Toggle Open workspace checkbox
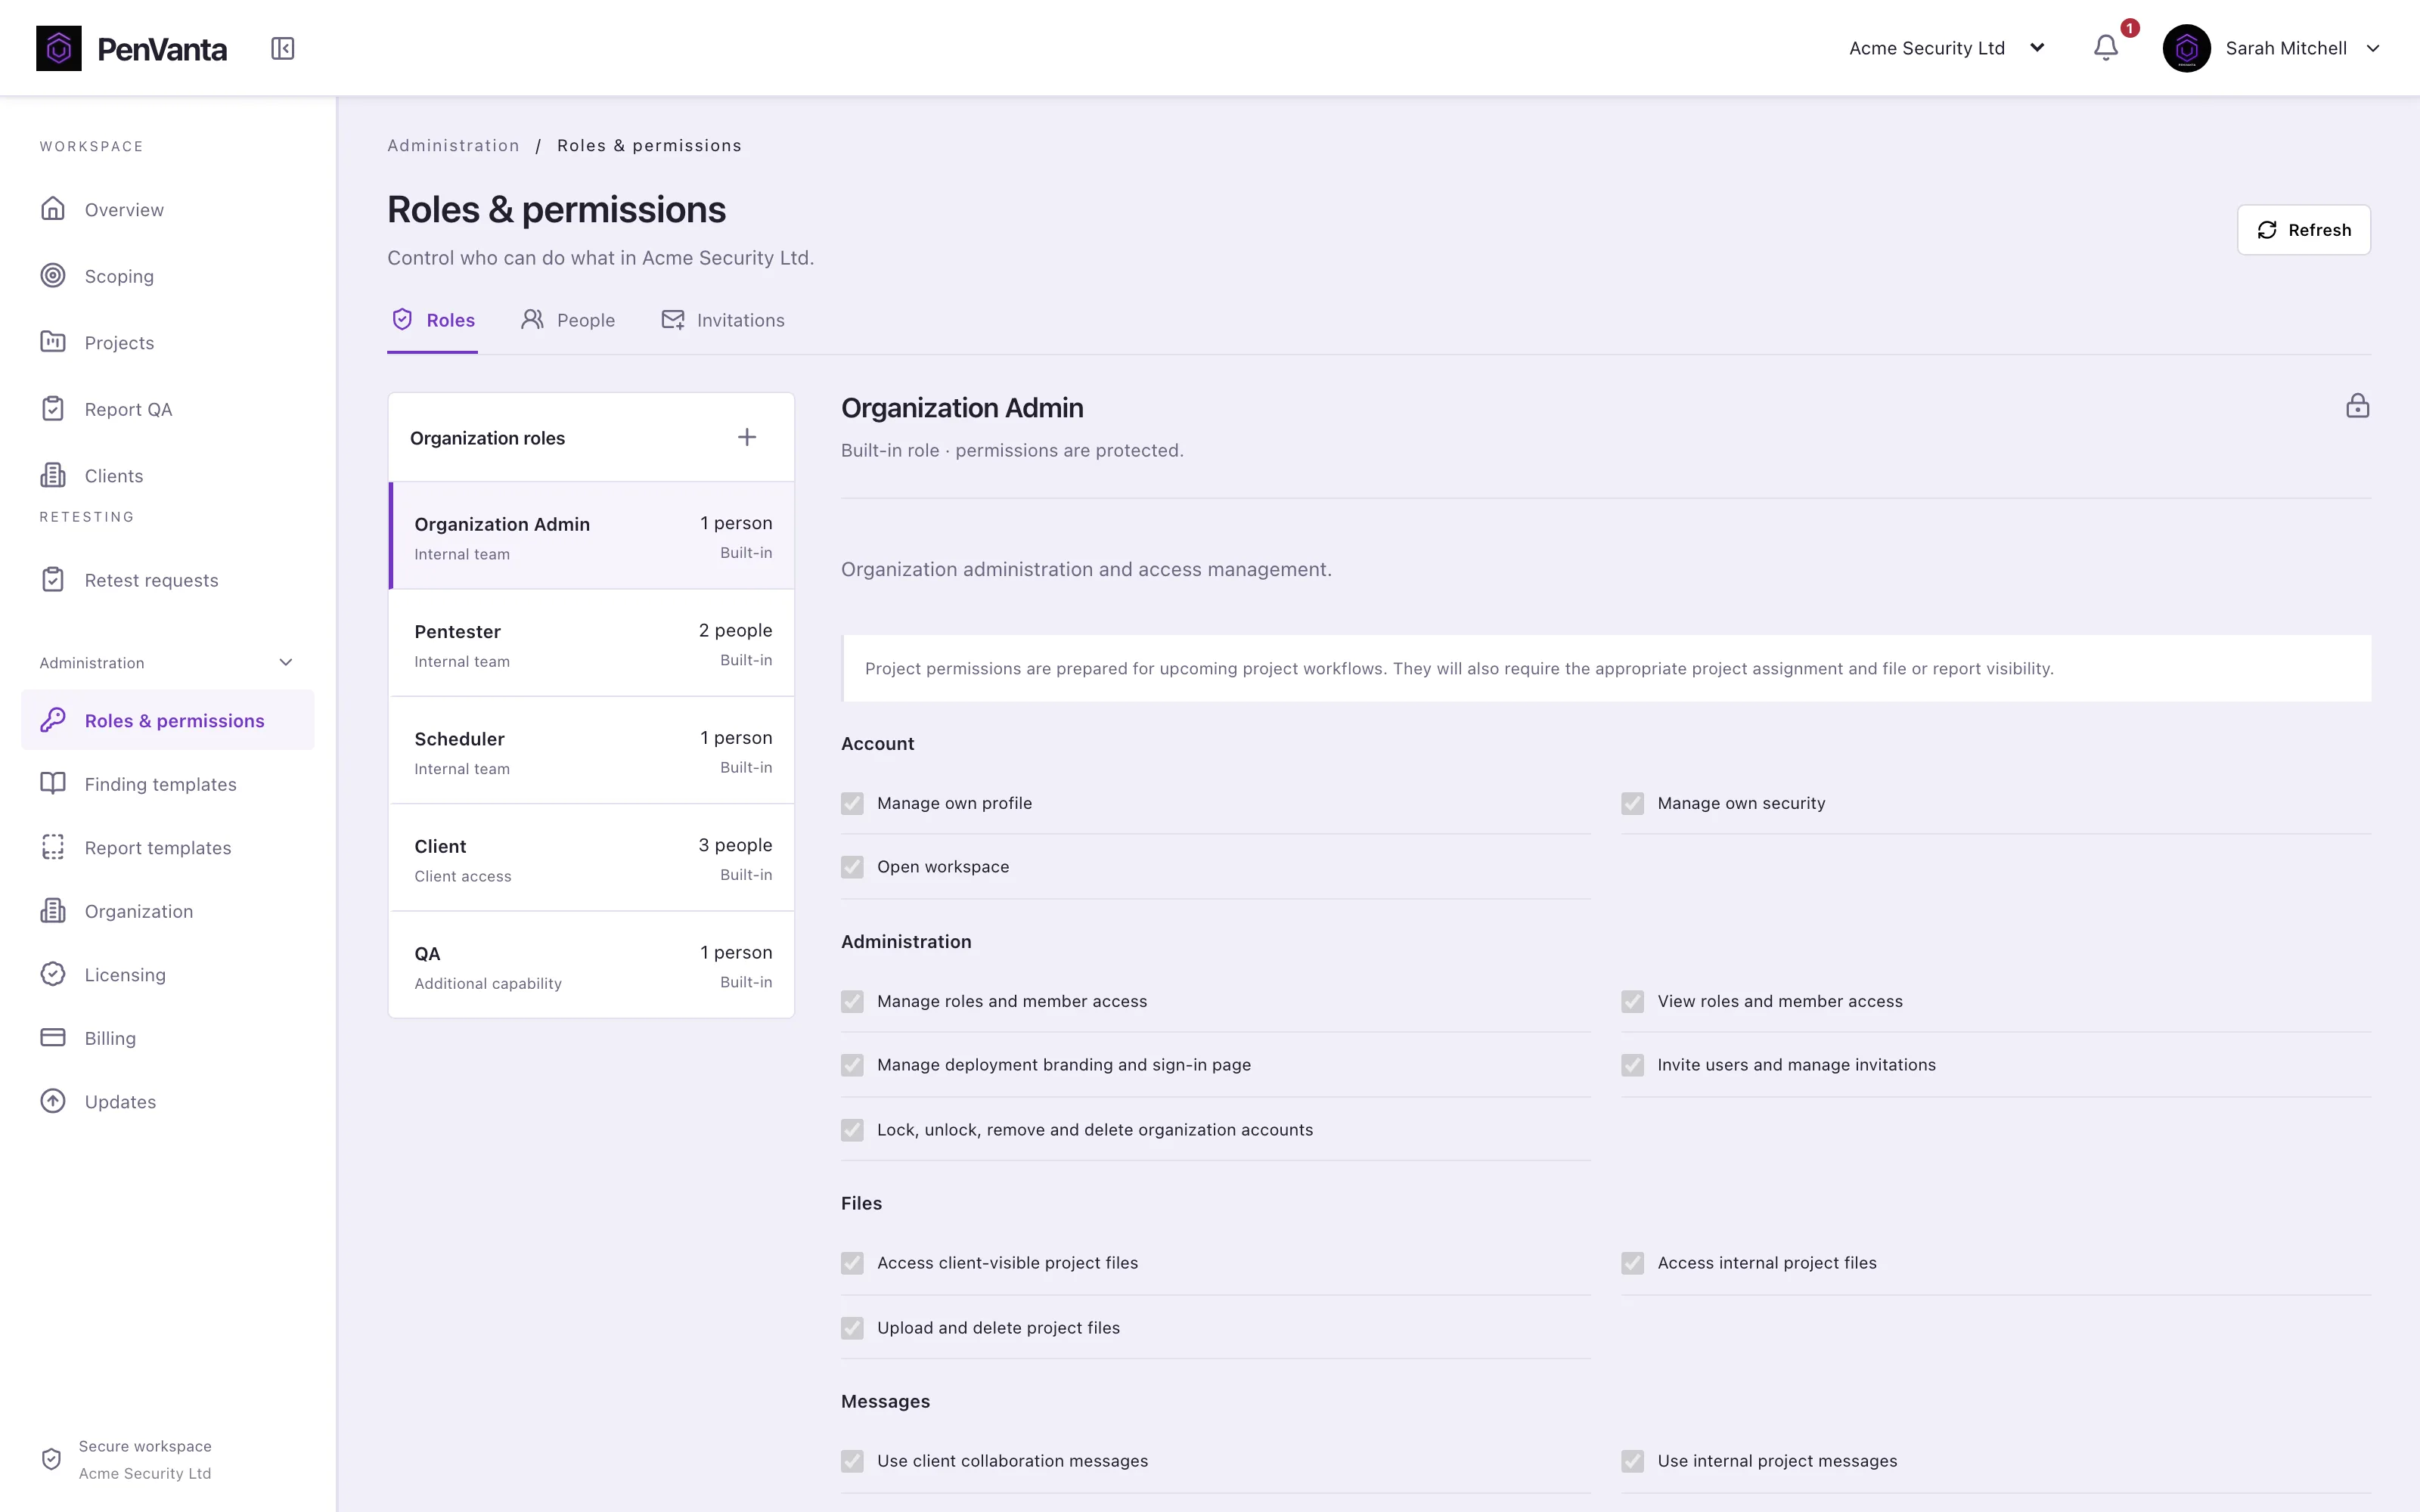Image resolution: width=2420 pixels, height=1512 pixels. click(852, 867)
